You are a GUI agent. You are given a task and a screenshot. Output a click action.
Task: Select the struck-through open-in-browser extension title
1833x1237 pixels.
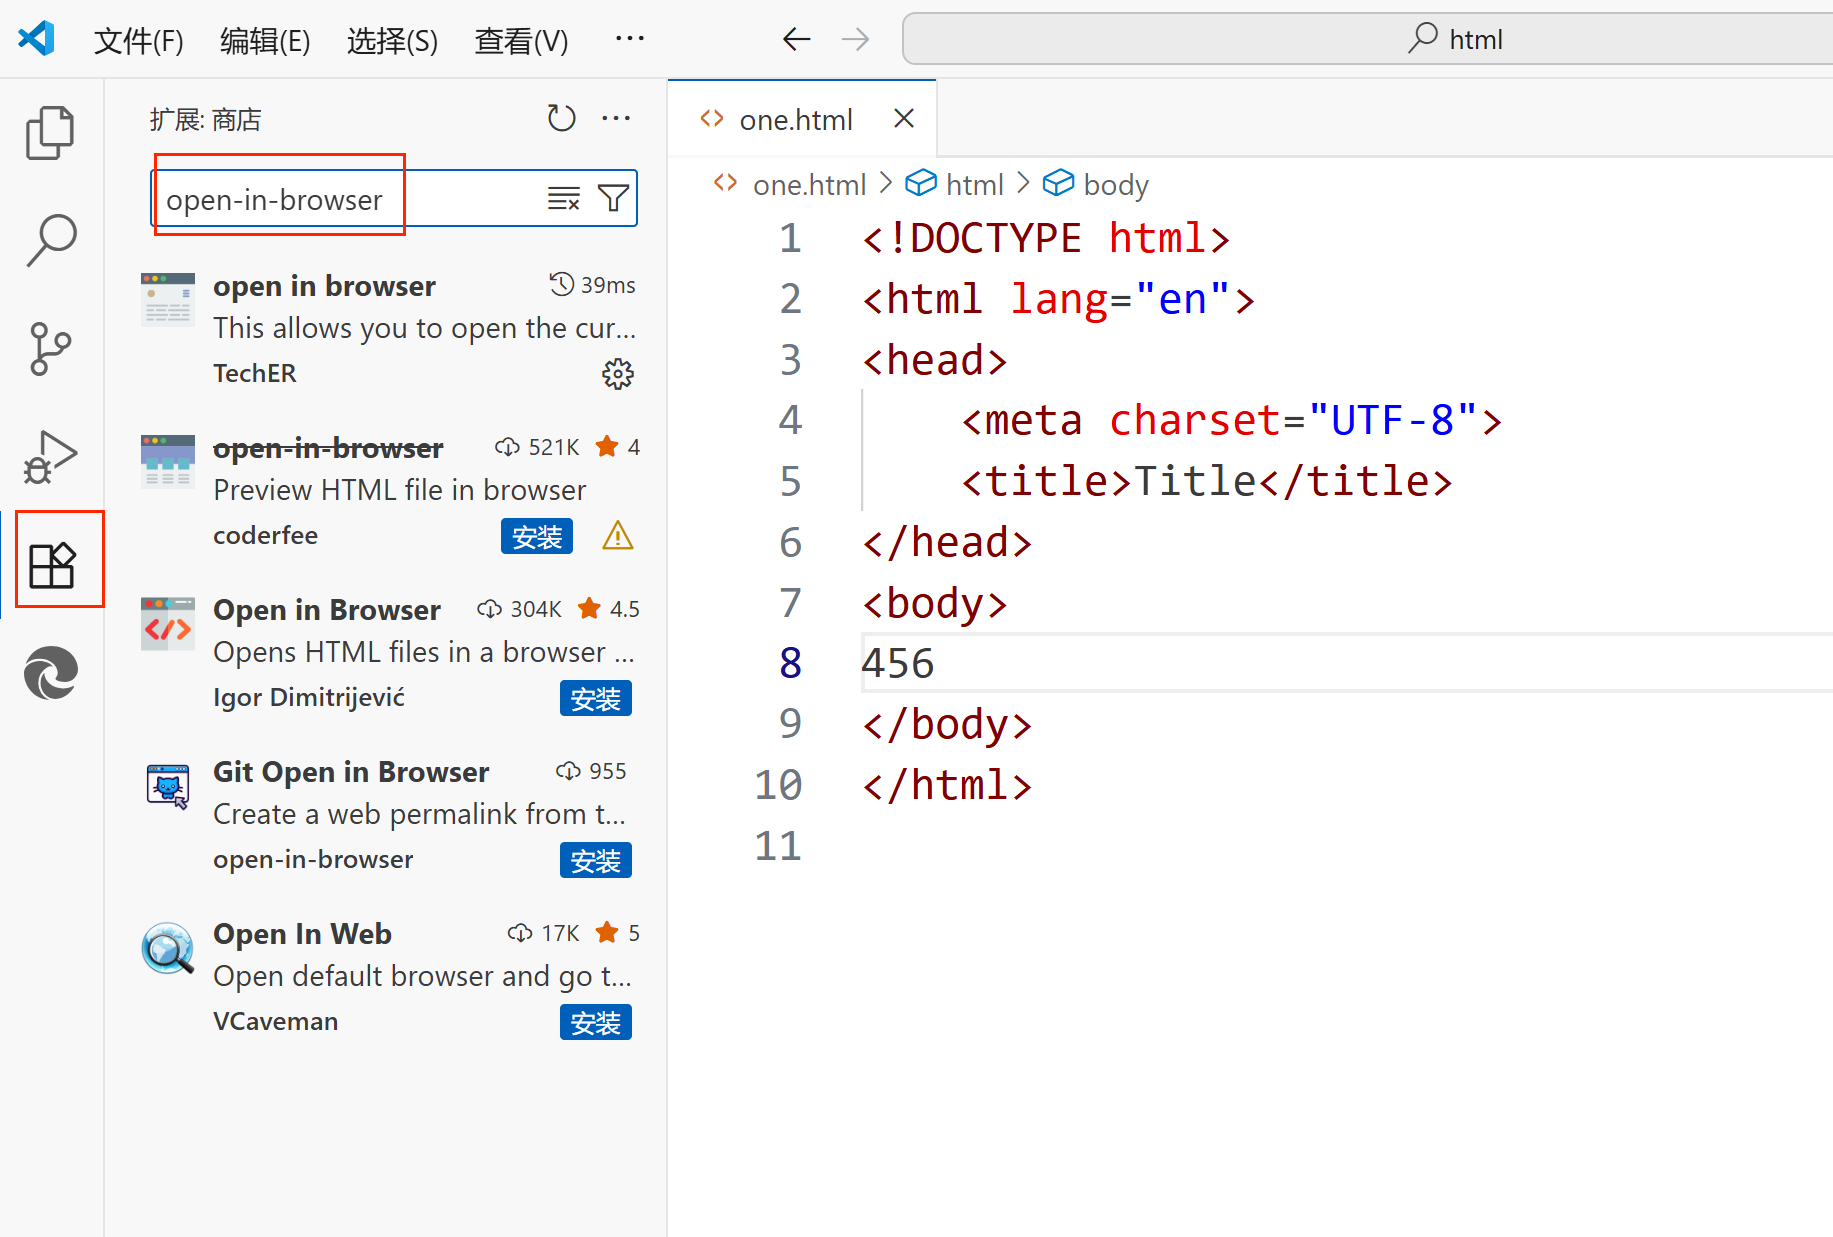pos(328,448)
